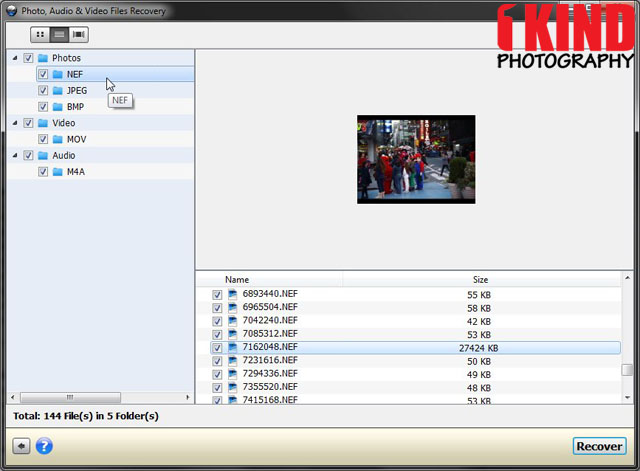Screen dimensions: 640x471
Task: Click the Video folder icon
Action: 43,123
